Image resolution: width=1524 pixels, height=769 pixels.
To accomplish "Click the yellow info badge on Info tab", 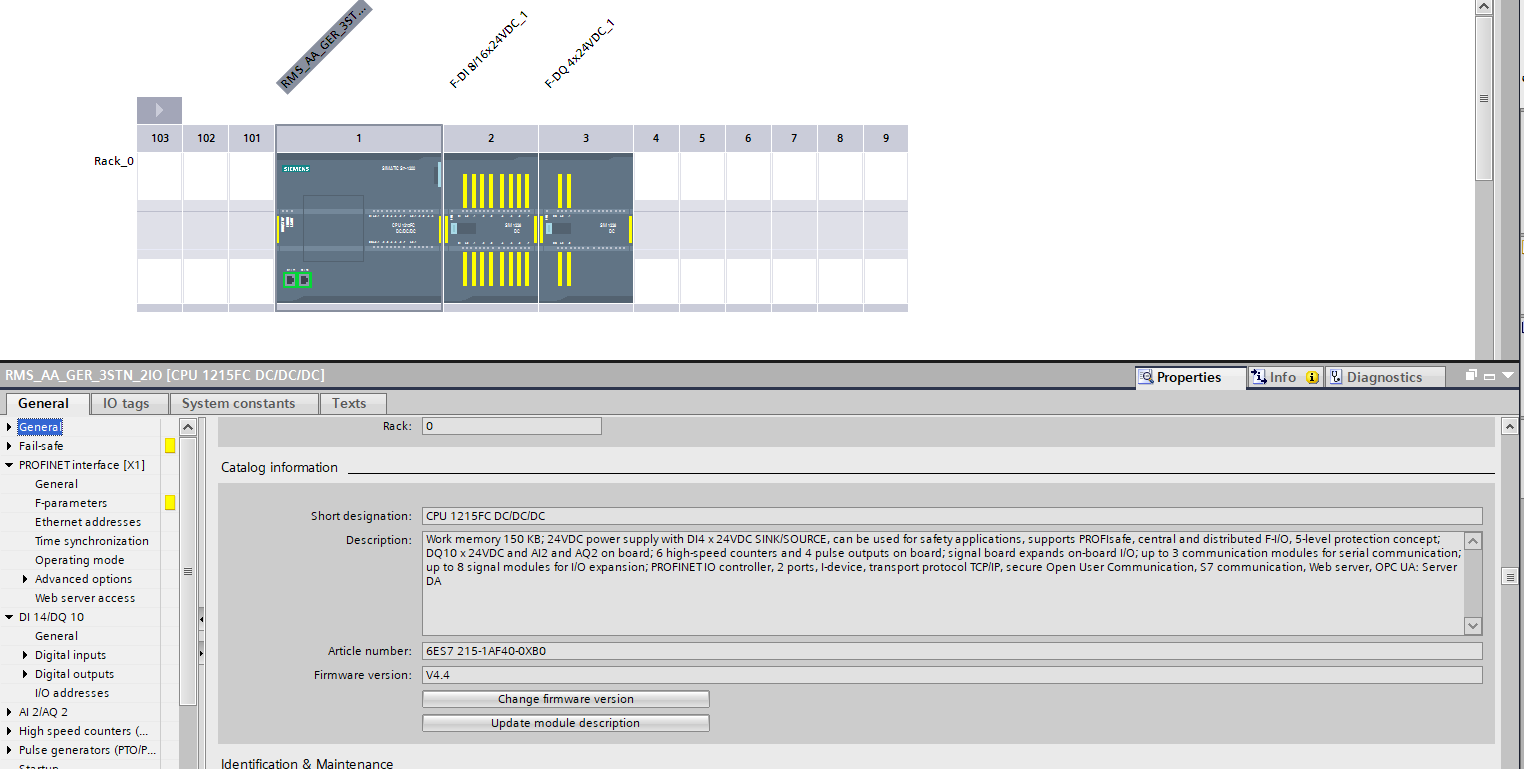I will pyautogui.click(x=1312, y=377).
